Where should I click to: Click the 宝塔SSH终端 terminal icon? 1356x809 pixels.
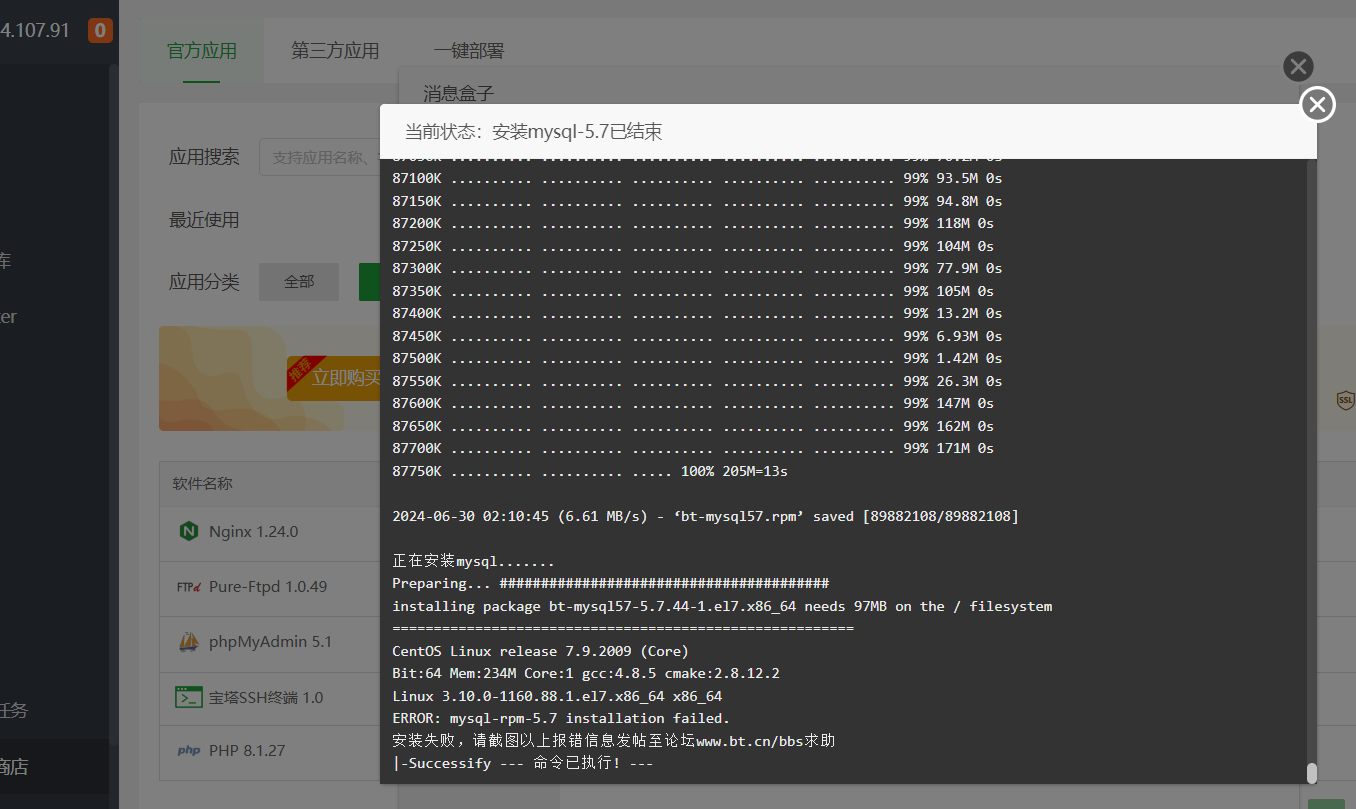(x=189, y=697)
